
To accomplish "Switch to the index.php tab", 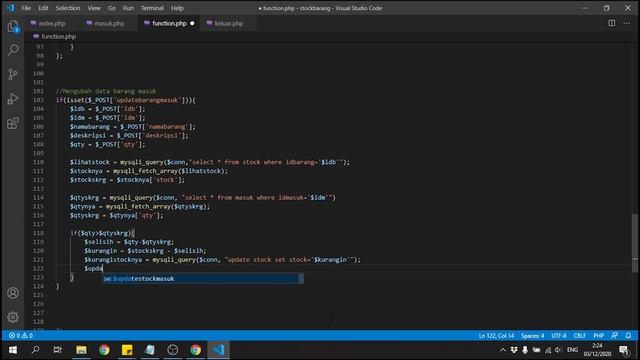I will tap(48, 23).
